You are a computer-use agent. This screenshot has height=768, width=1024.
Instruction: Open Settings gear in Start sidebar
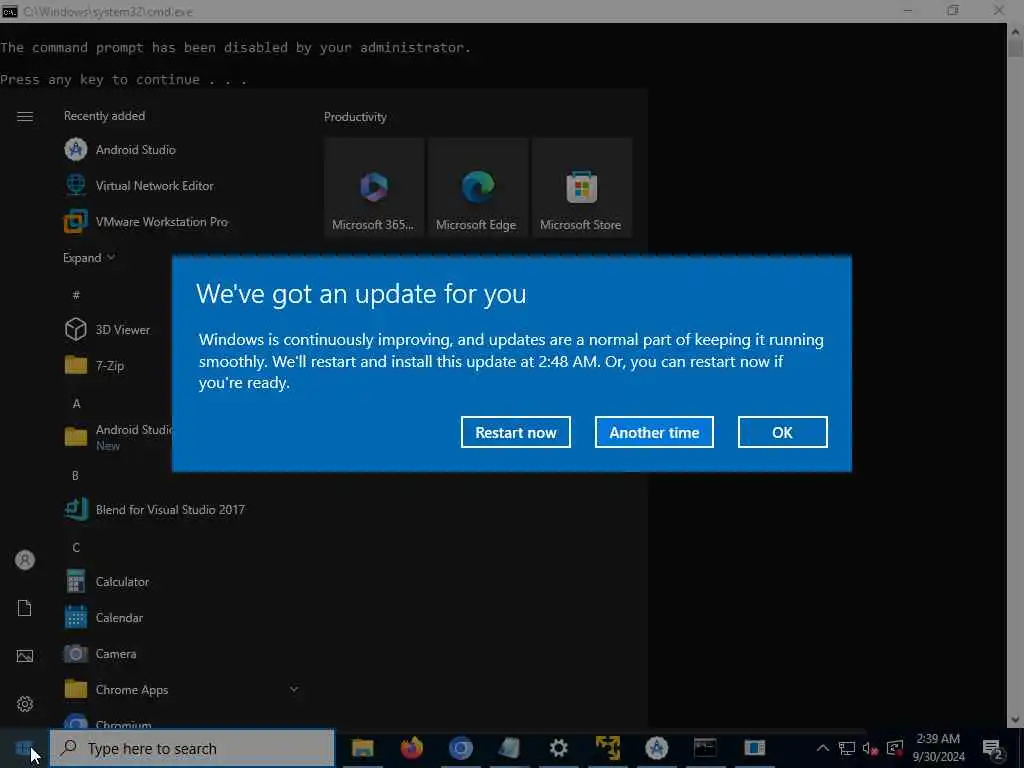(x=25, y=703)
